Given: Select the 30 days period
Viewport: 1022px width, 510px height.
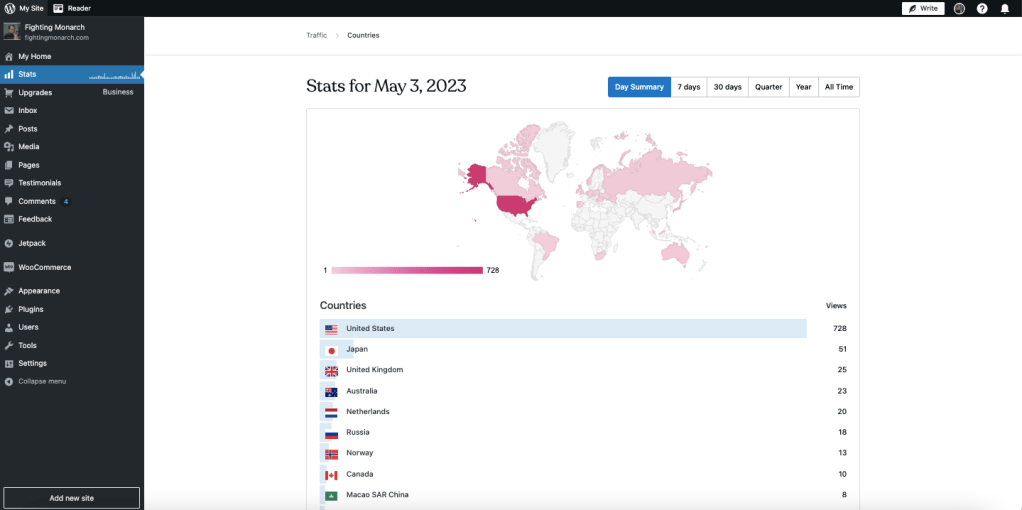Looking at the screenshot, I should coord(727,87).
